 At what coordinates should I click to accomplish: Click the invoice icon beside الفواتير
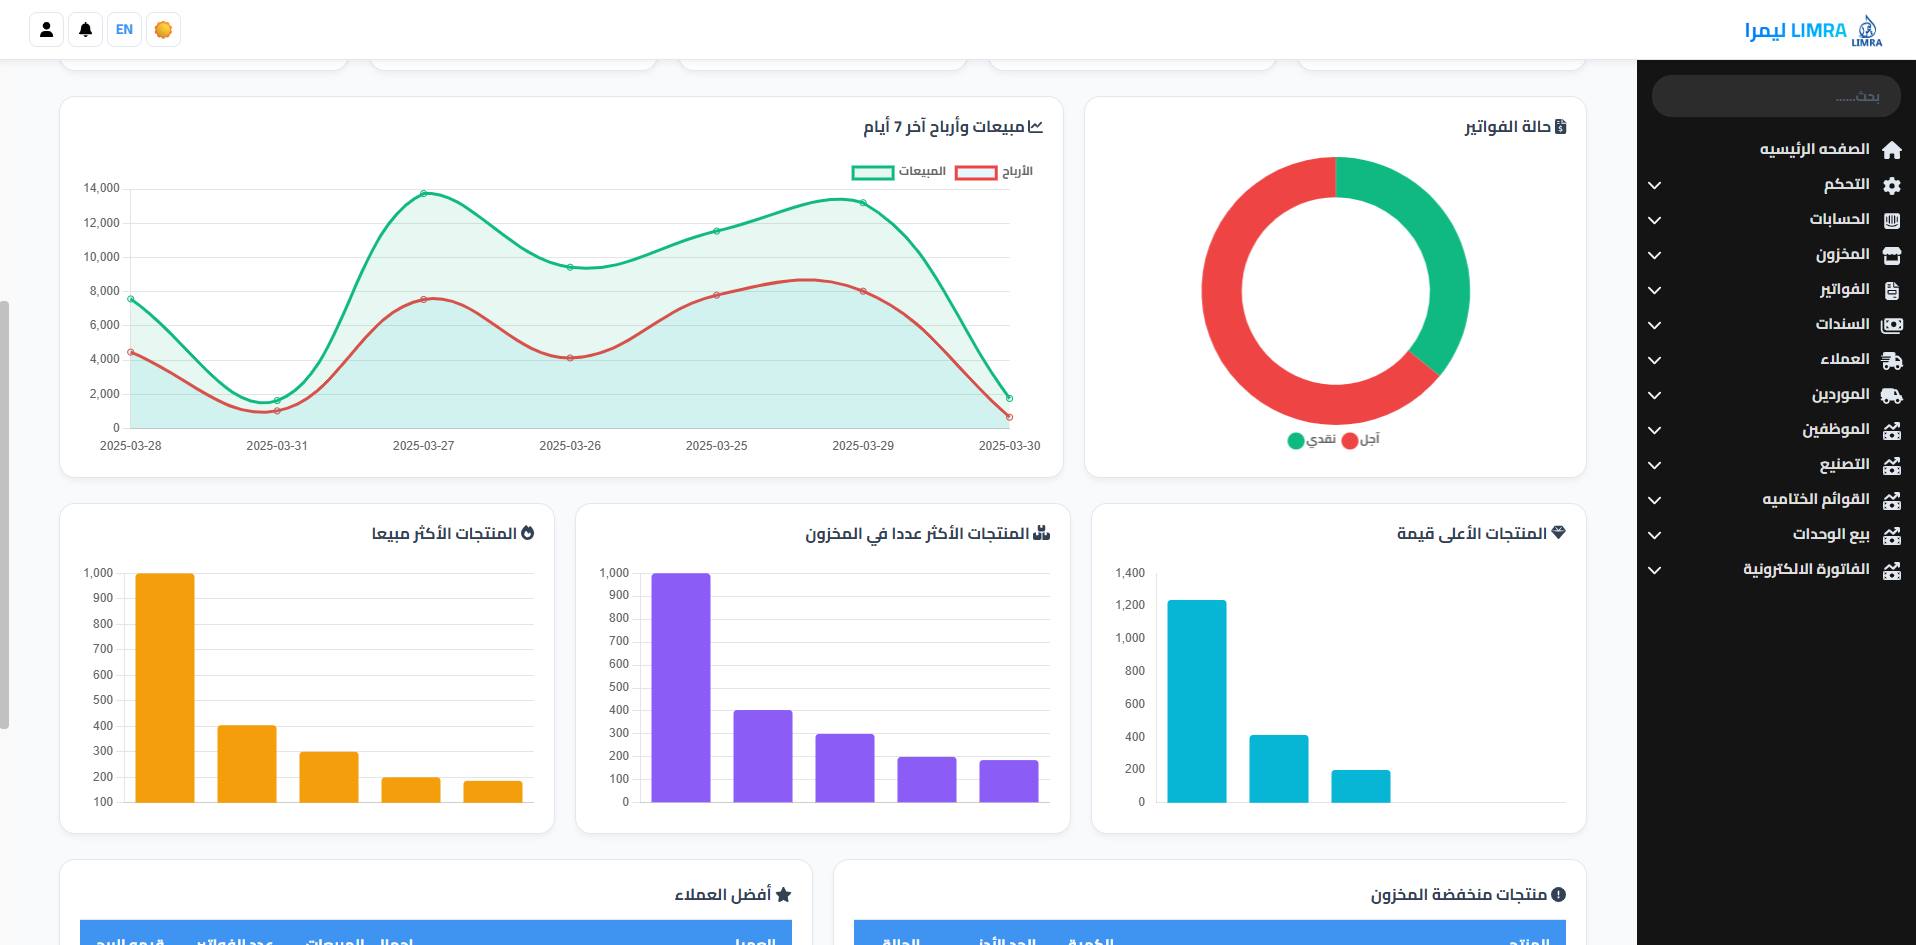(x=1891, y=290)
